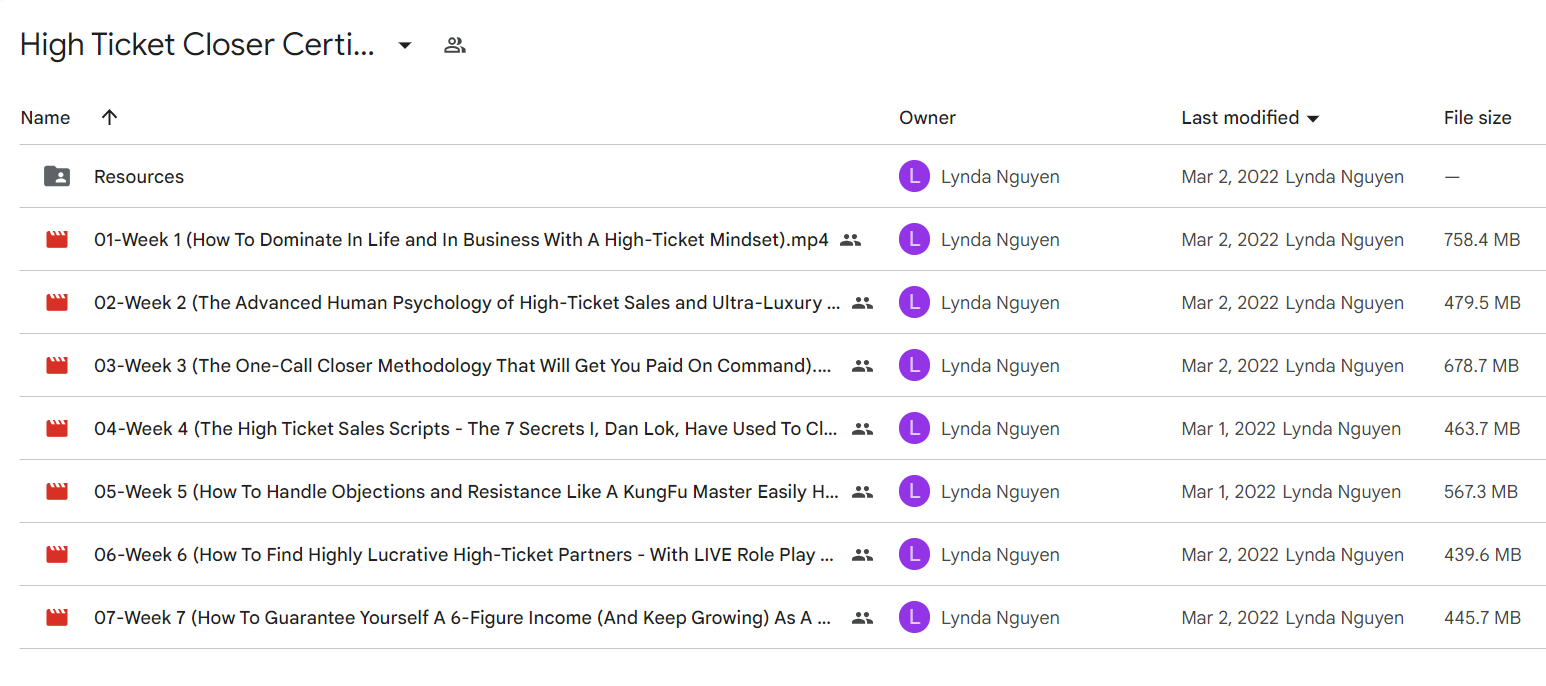Click the owner avatar in the 07-Week 7 row

(x=914, y=618)
